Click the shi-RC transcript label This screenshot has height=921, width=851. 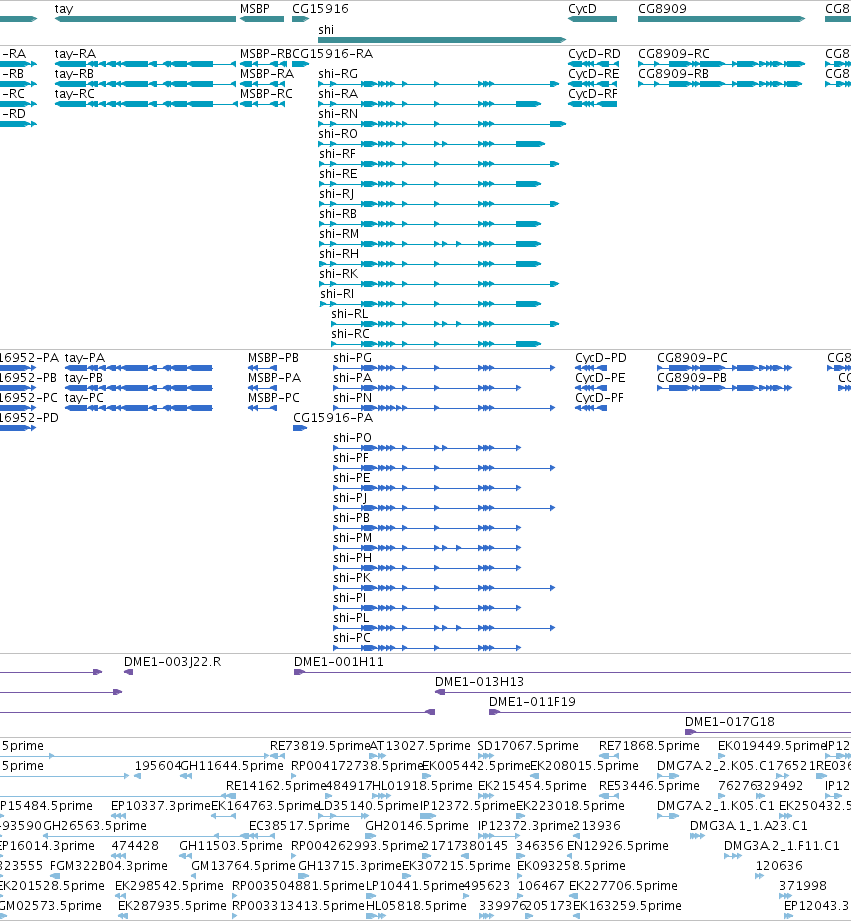point(350,334)
